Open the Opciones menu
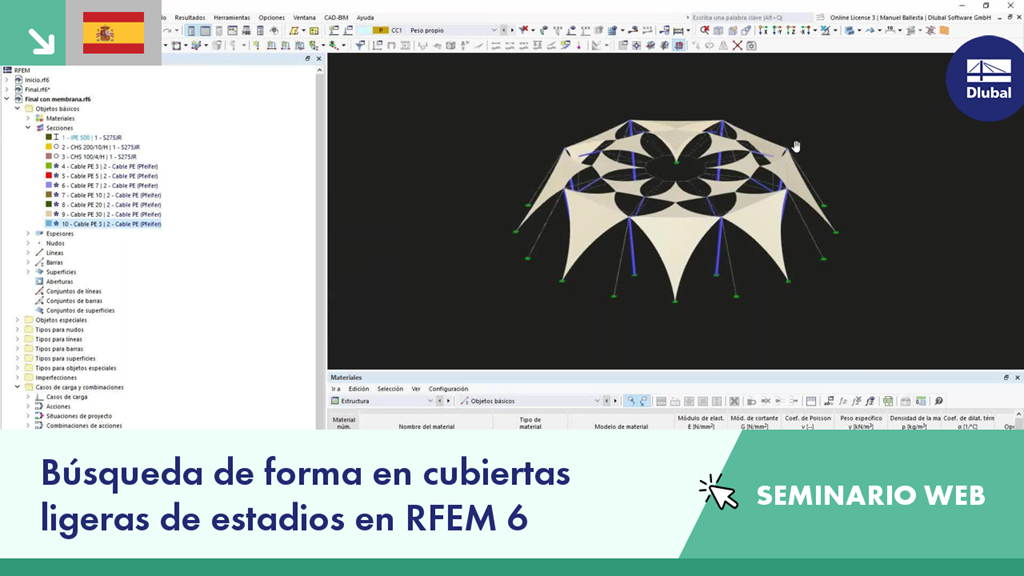Viewport: 1024px width, 576px height. coord(272,18)
